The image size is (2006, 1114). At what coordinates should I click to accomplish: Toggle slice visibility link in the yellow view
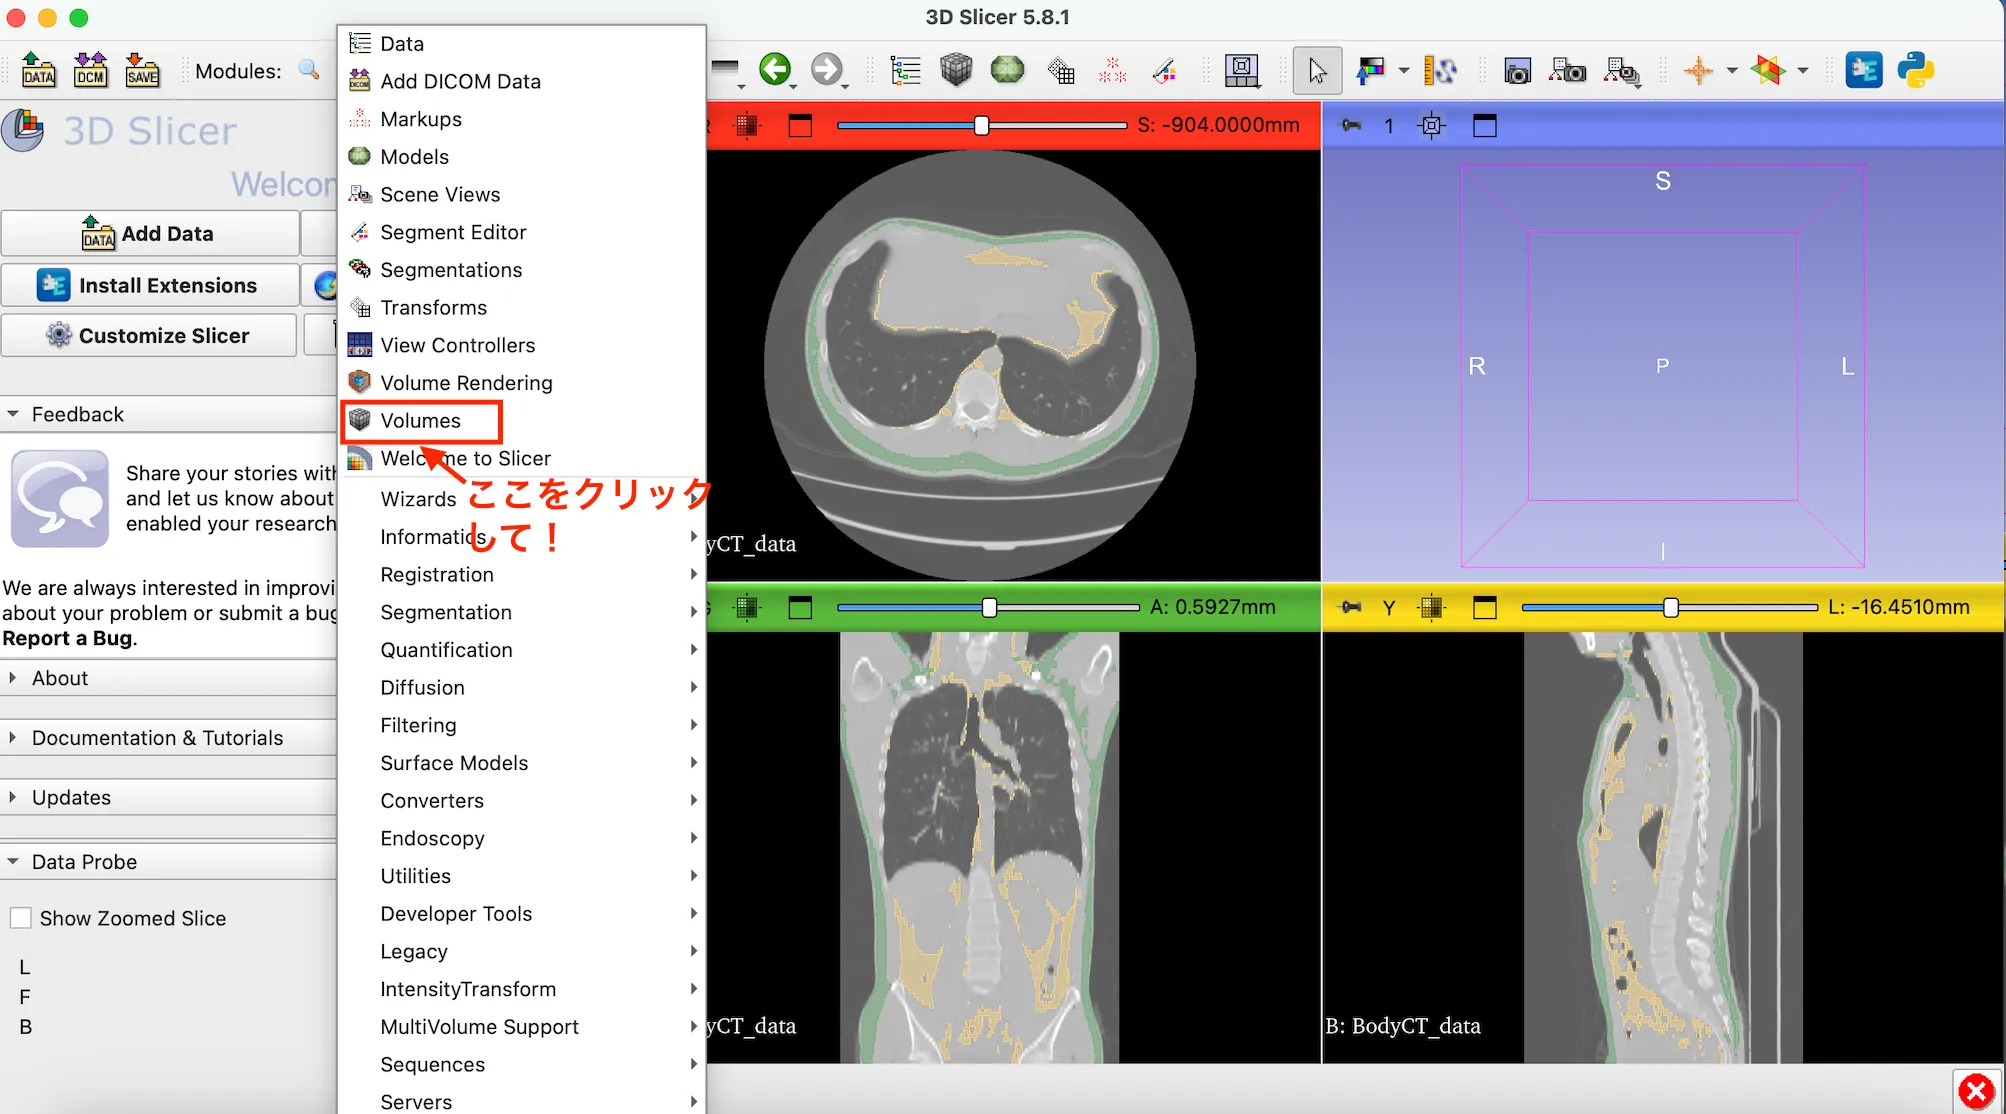(1432, 607)
